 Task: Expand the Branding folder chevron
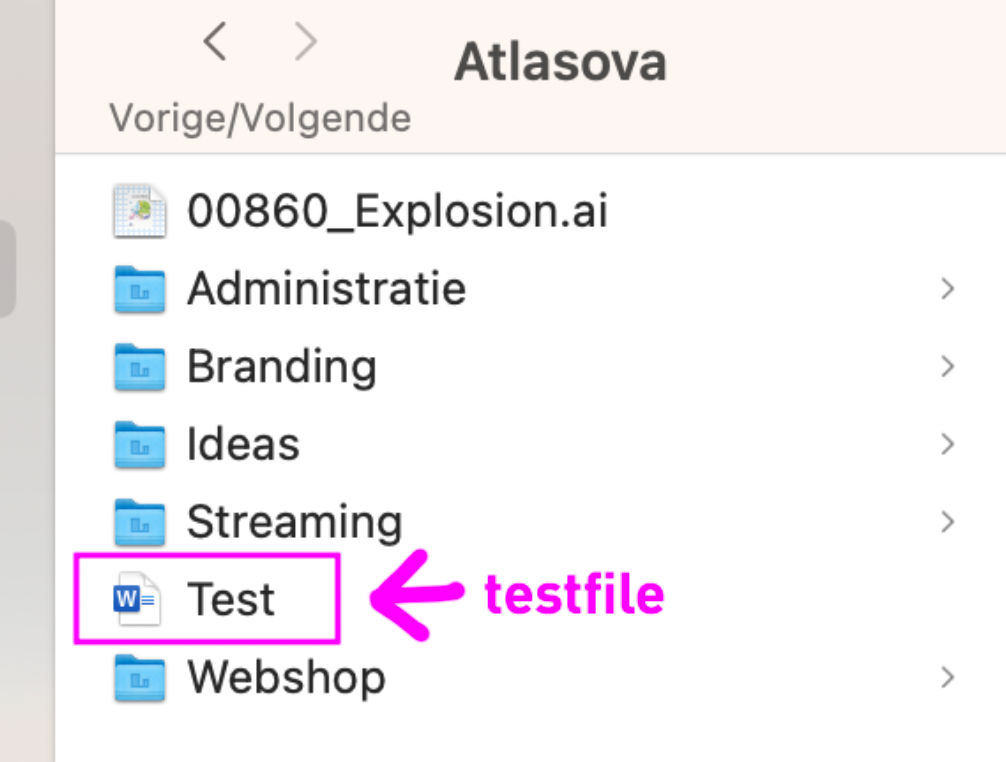tap(947, 366)
